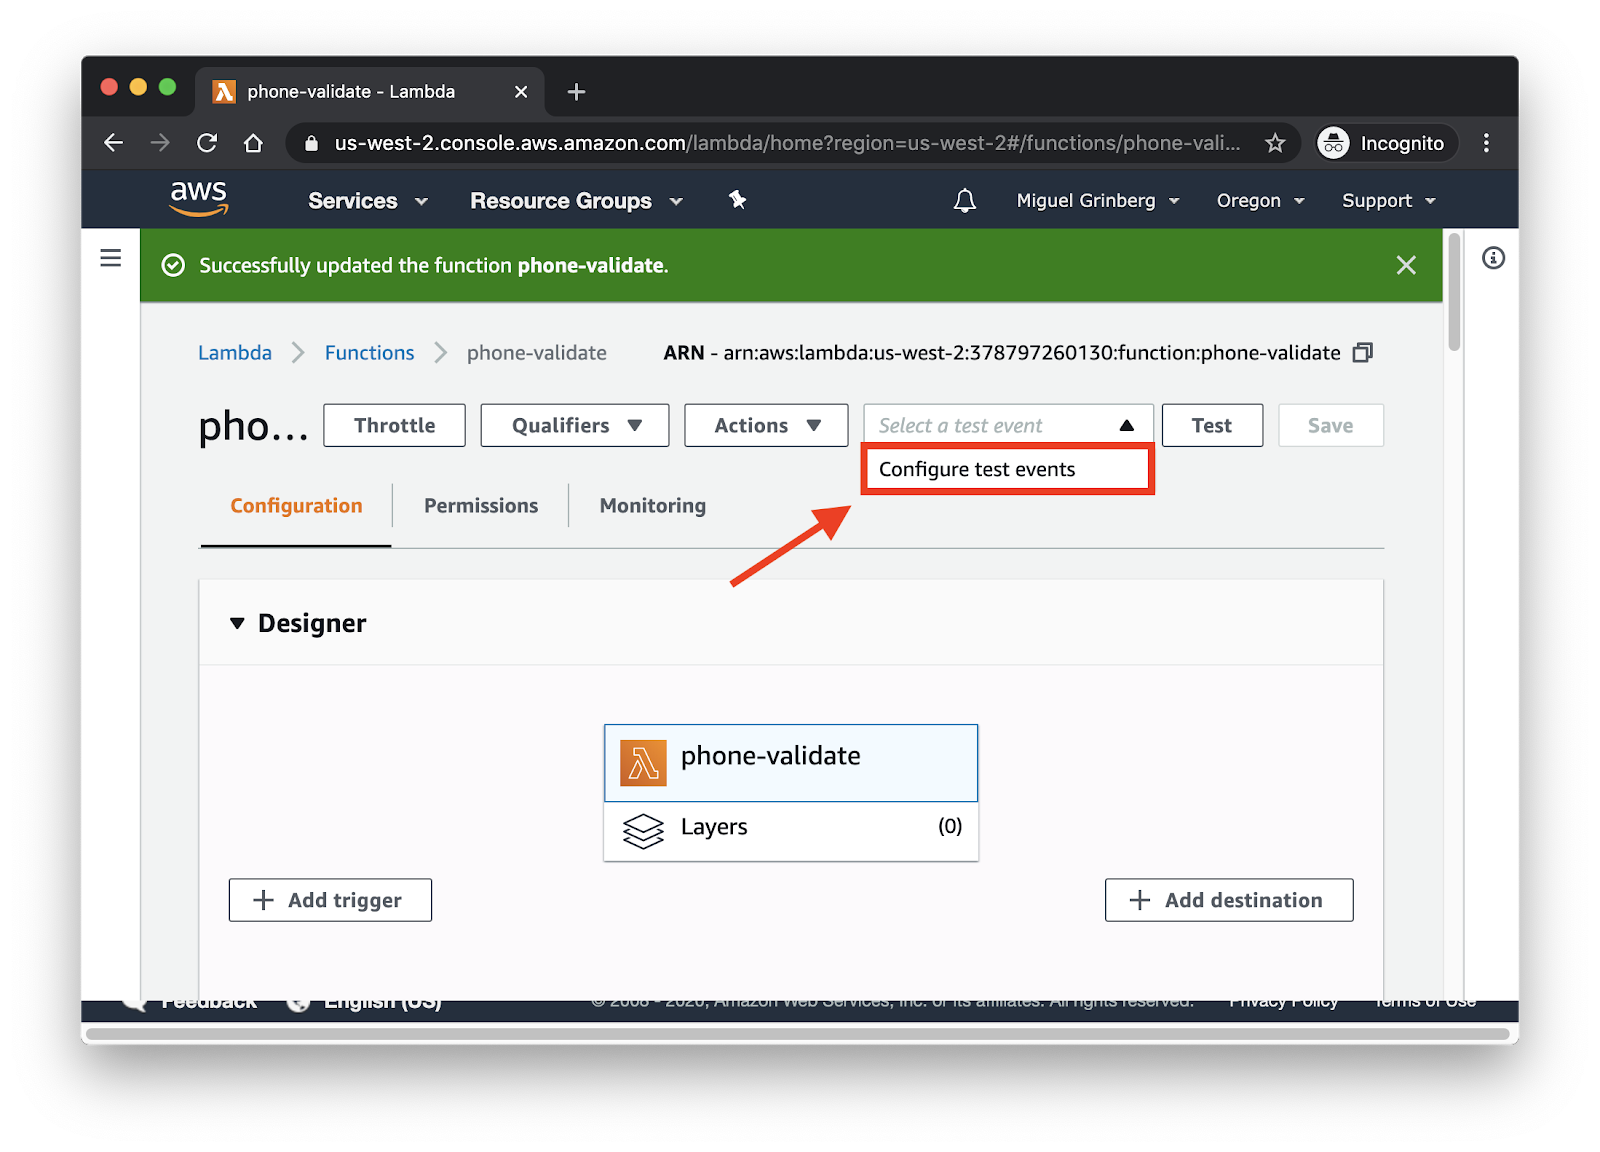Select the phone-validate function box in Designer
This screenshot has height=1152, width=1600.
tap(791, 763)
